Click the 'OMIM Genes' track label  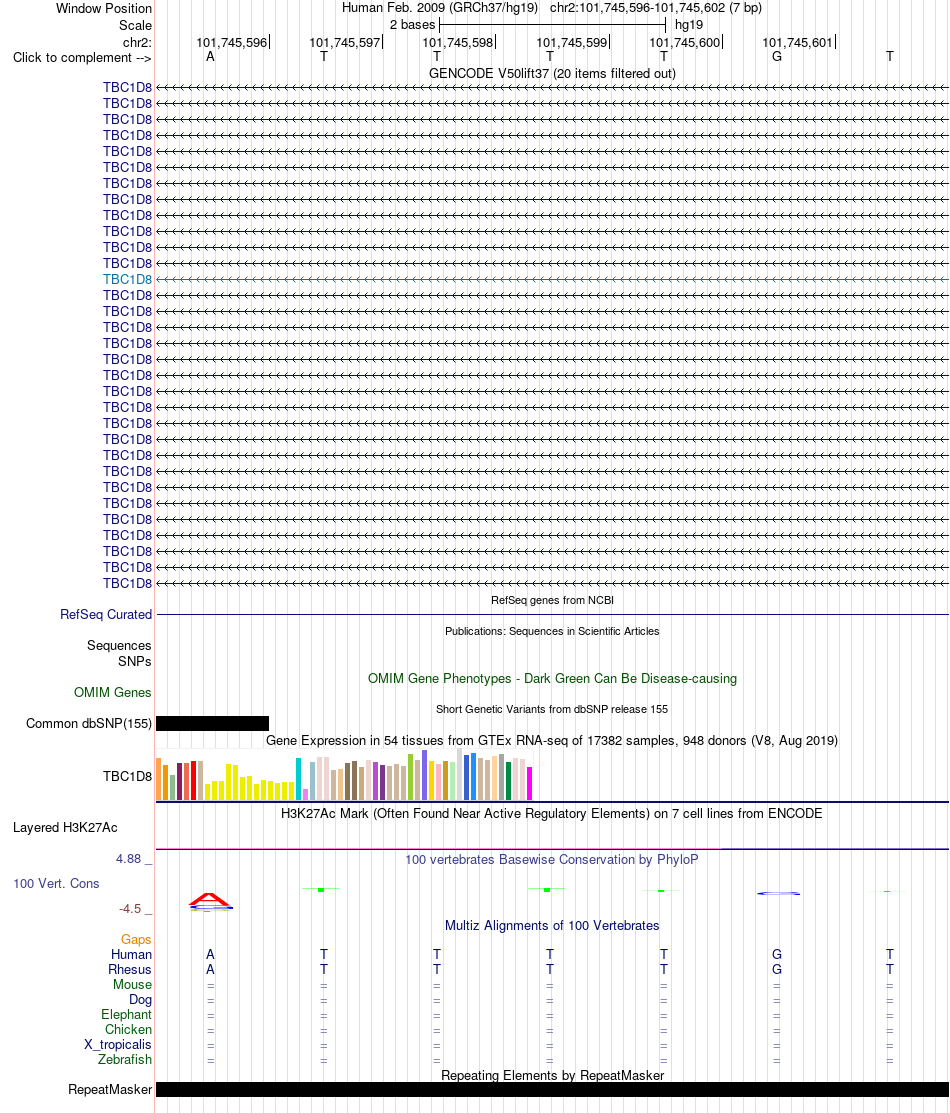point(113,693)
